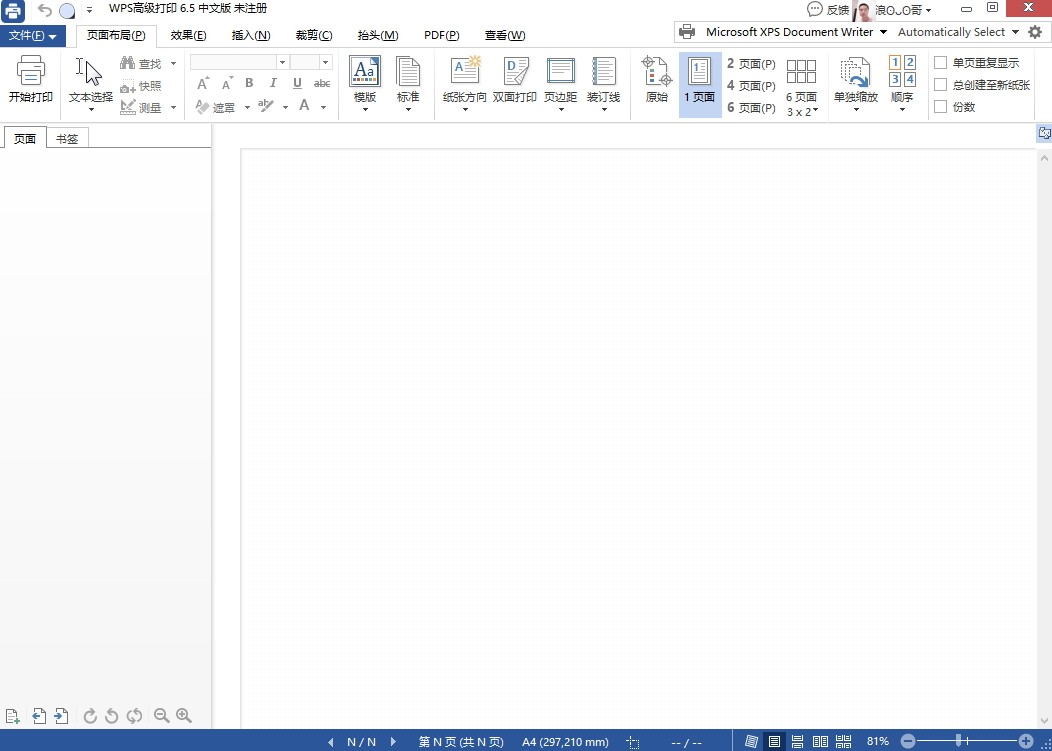Click the 遮罩 mask eraser icon

point(203,107)
